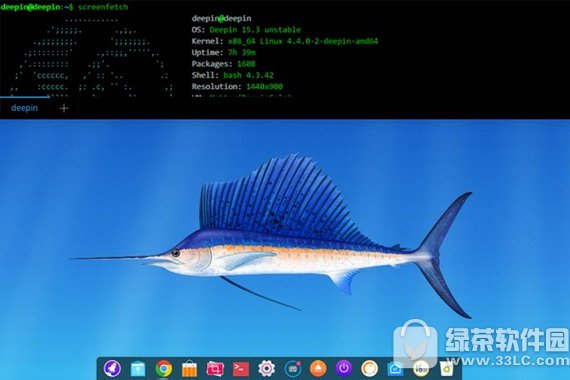The height and width of the screenshot is (380, 570).
Task: Open the blue system monitor icon
Action: click(x=395, y=369)
